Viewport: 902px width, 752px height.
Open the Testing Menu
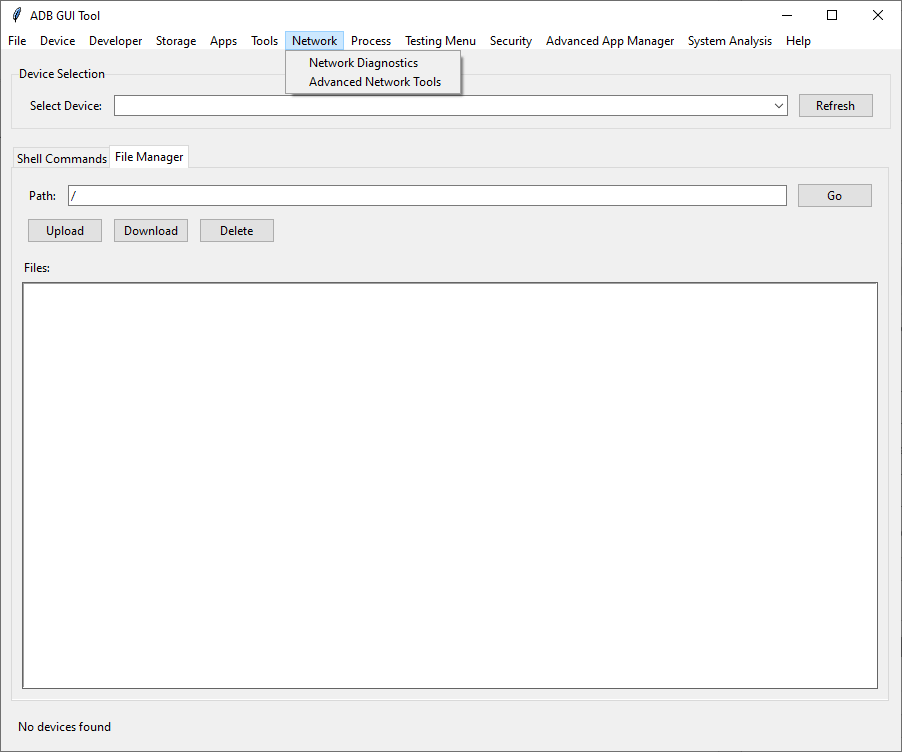pyautogui.click(x=440, y=41)
